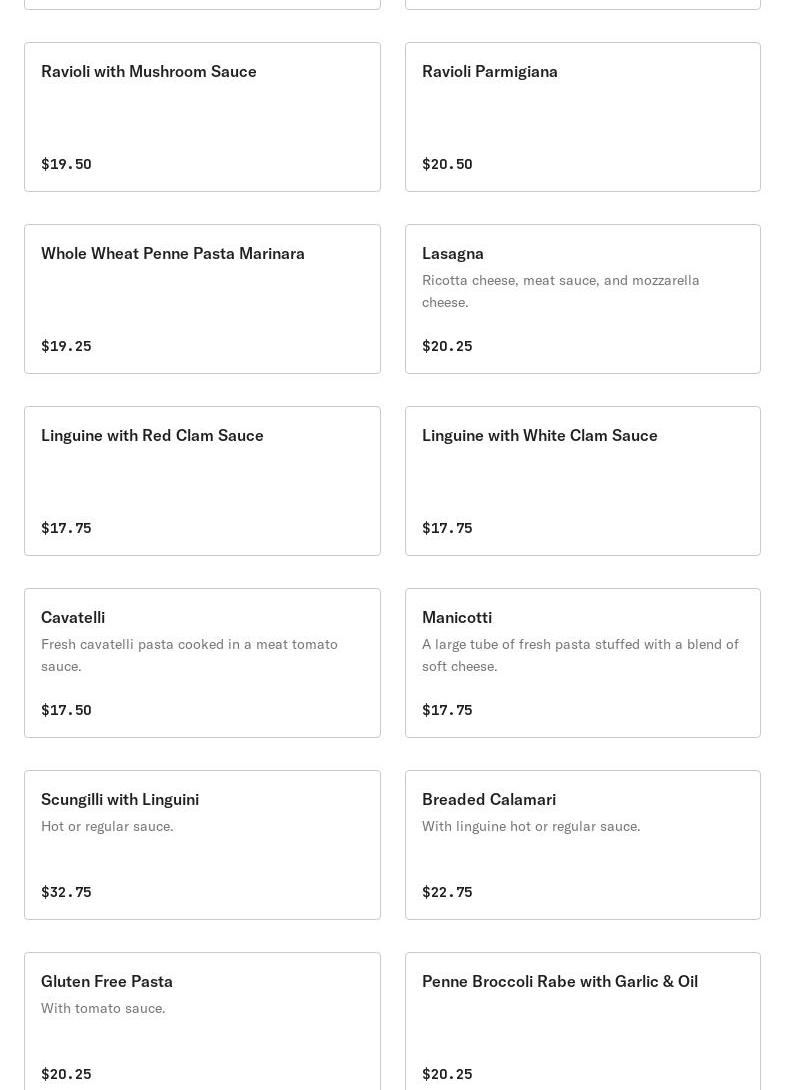Click the $32.75 Scungilli price
785x1090 pixels.
66,892
